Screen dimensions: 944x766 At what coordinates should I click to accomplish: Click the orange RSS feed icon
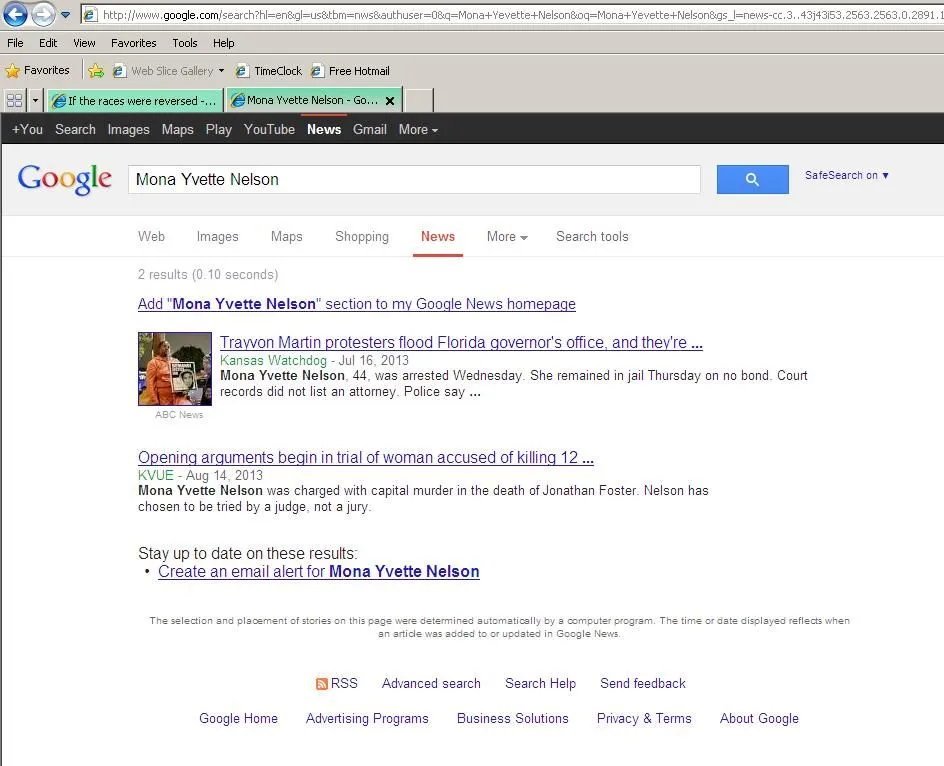(x=321, y=684)
